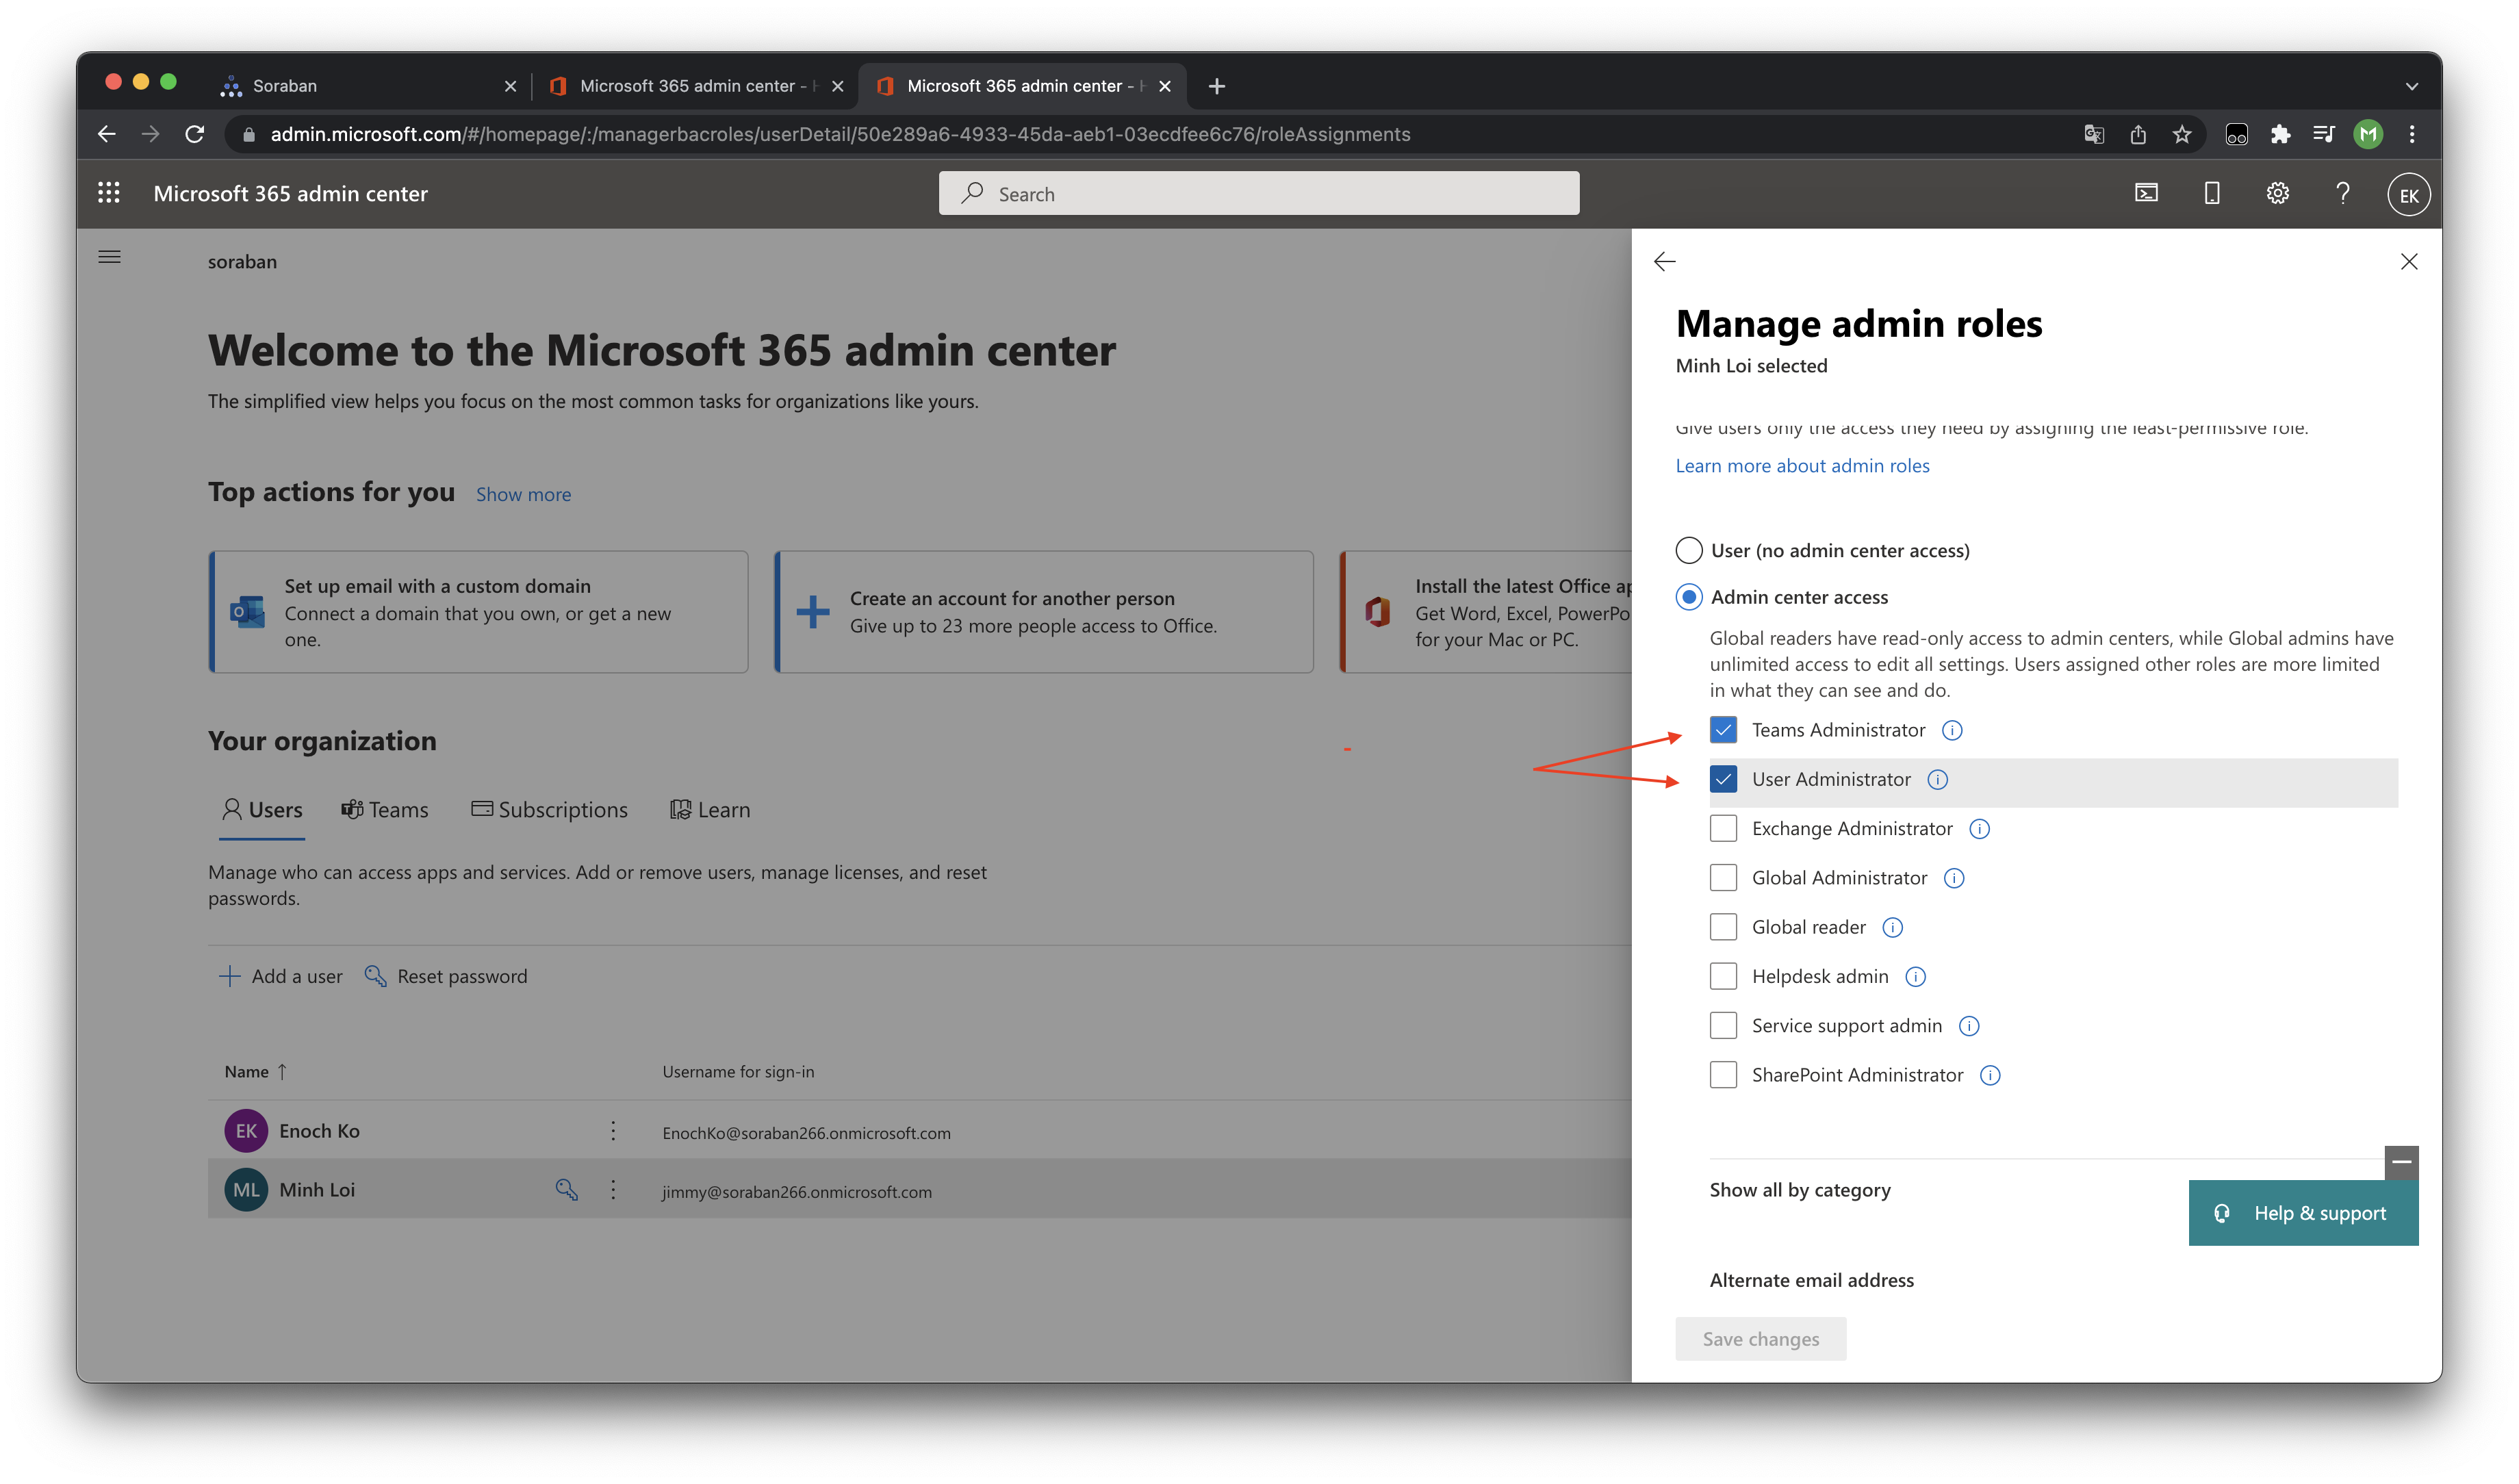2519x1484 pixels.
Task: Check SharePoint Administrator checkbox
Action: (1723, 1075)
